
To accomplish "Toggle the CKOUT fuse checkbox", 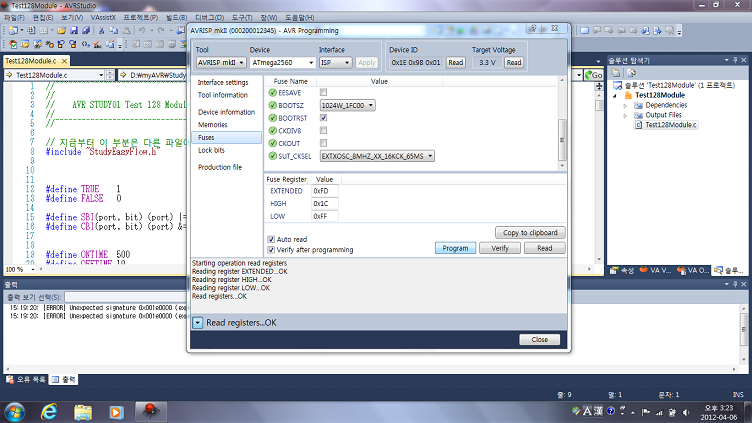I will pos(323,143).
